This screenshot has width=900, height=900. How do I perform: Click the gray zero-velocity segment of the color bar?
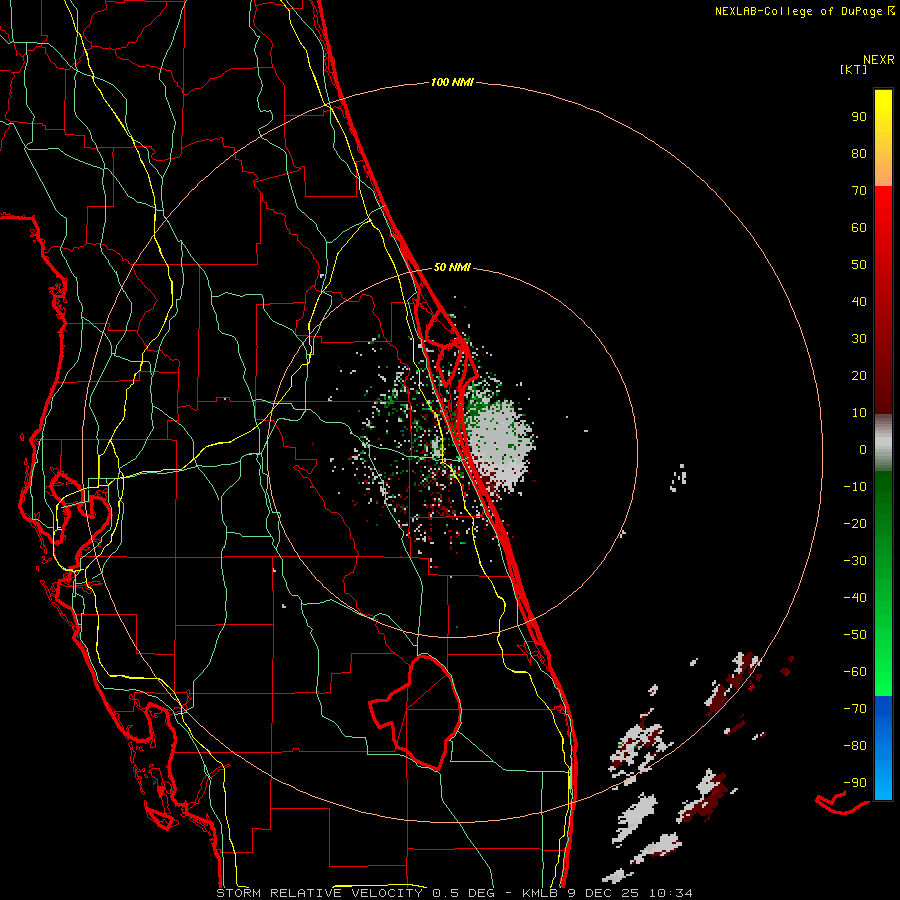coord(883,443)
